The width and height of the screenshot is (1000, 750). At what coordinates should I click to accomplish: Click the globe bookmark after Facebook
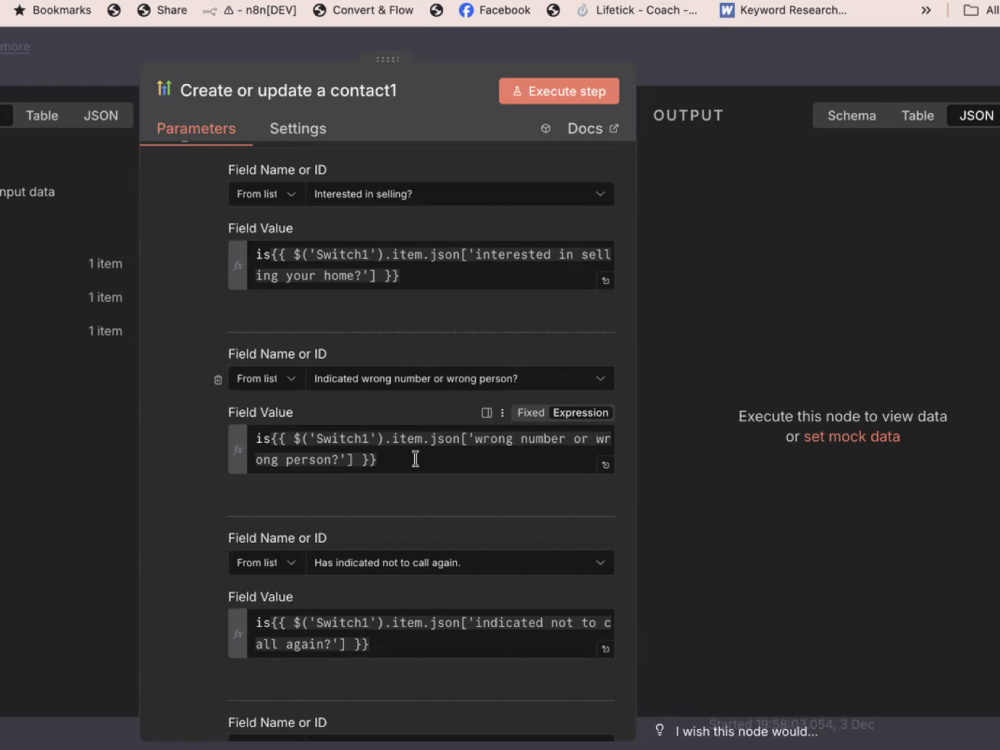click(x=554, y=10)
